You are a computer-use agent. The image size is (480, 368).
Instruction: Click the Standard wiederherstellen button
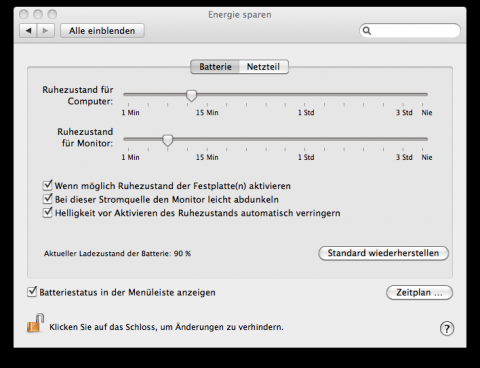tap(383, 253)
